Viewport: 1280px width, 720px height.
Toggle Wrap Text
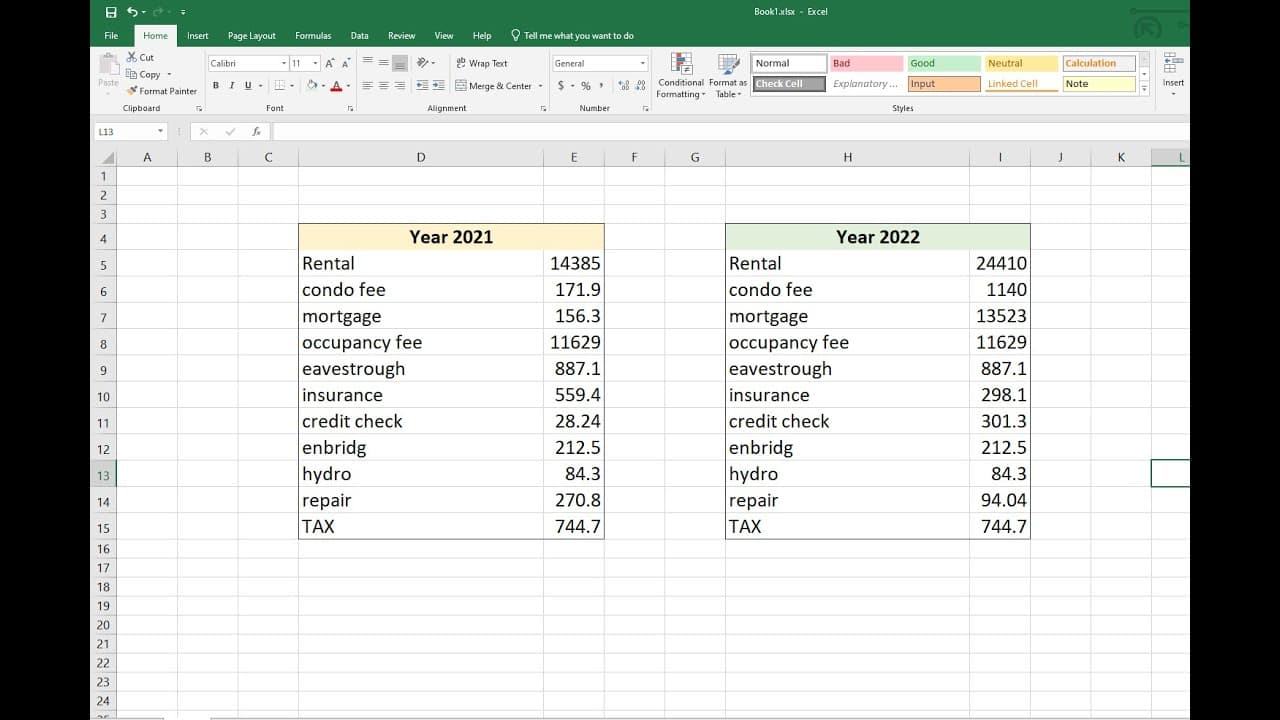[x=482, y=63]
